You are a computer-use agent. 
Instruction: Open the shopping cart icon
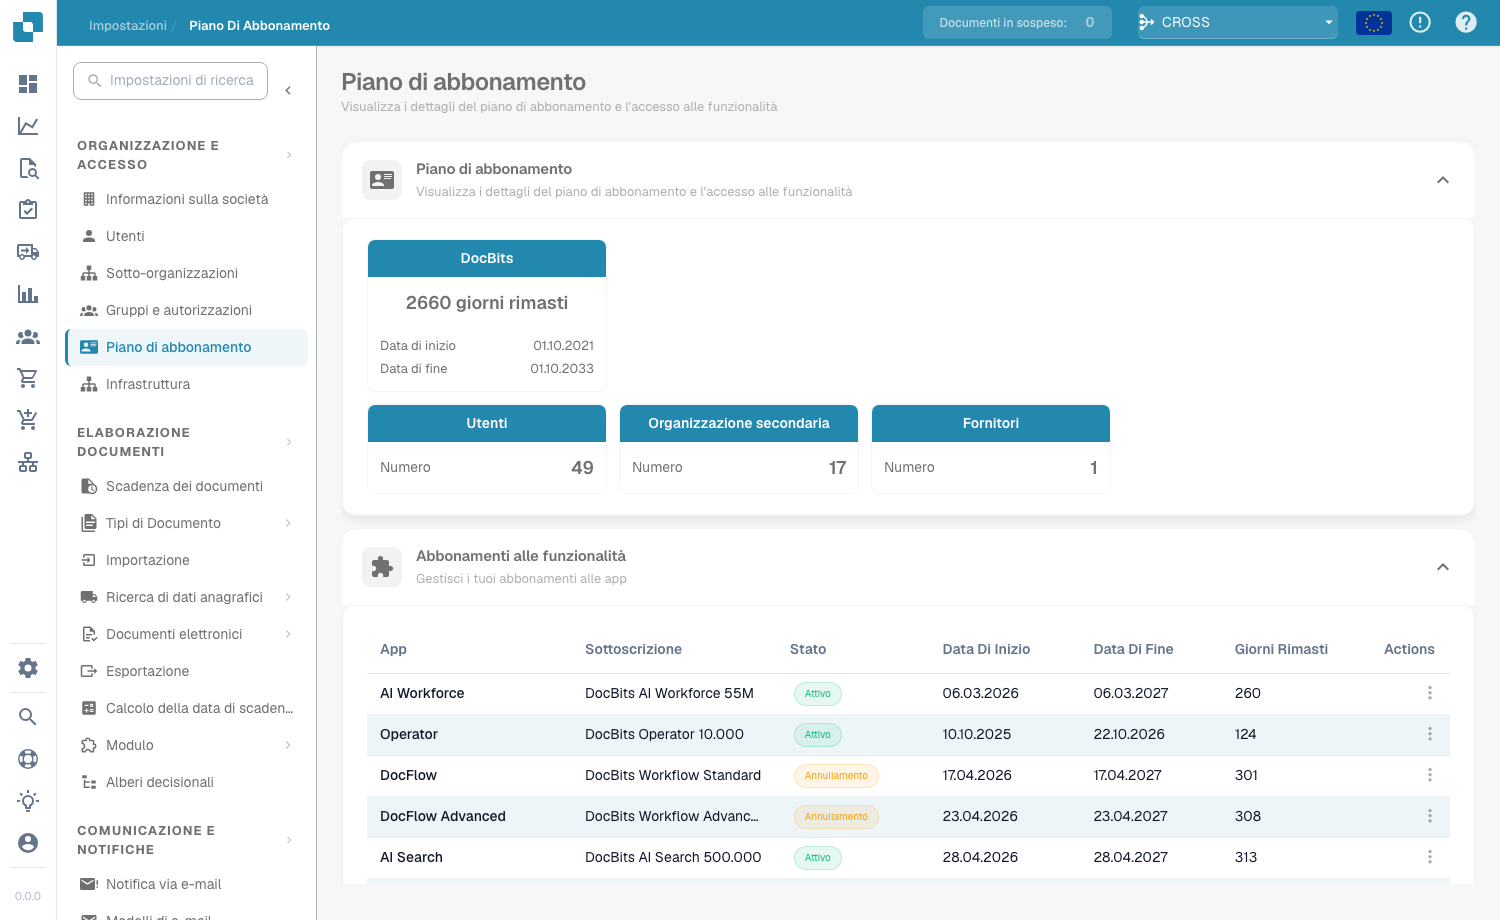[28, 378]
